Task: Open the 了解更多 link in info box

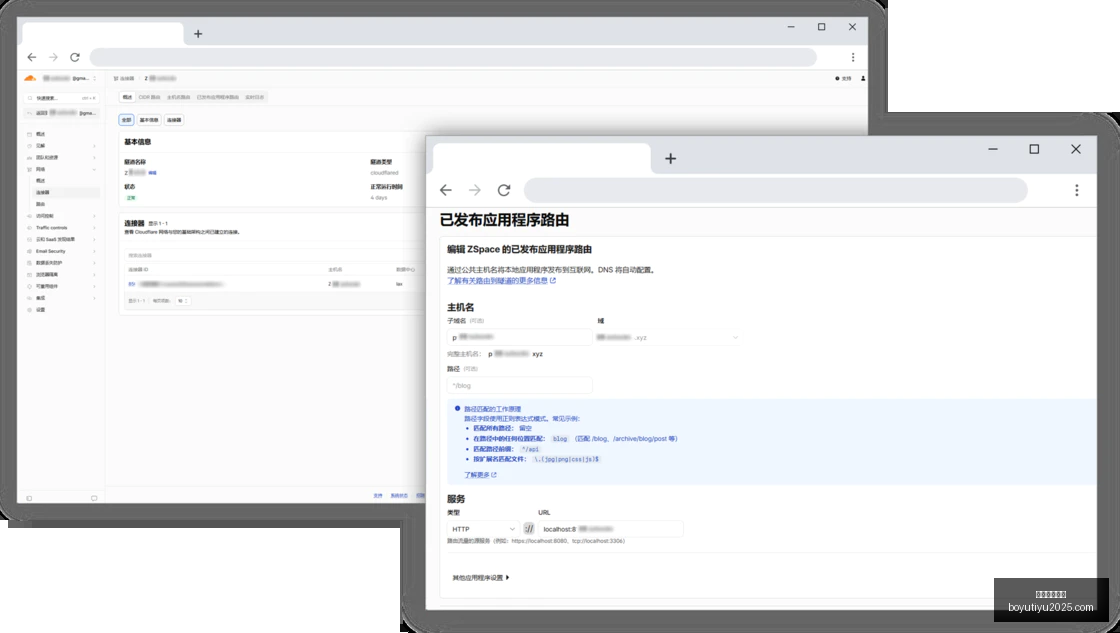Action: [x=480, y=474]
